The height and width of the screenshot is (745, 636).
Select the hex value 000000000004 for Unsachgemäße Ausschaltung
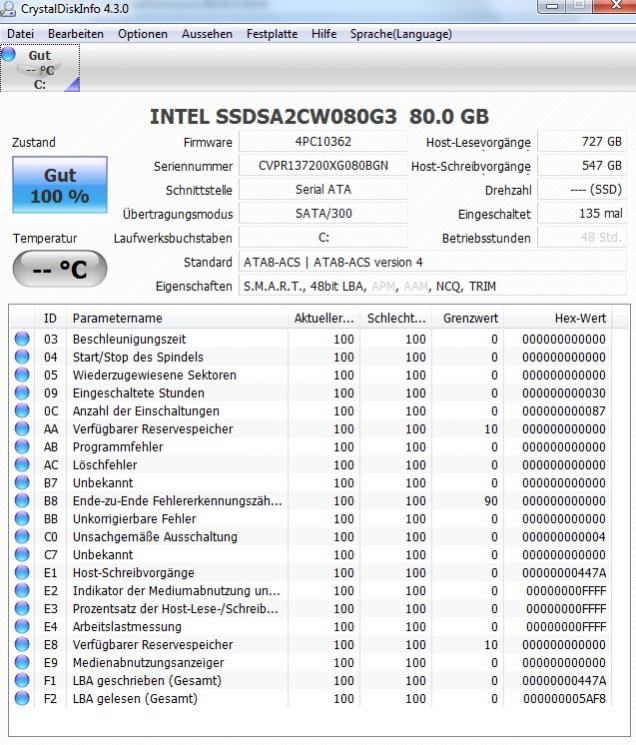coord(564,537)
